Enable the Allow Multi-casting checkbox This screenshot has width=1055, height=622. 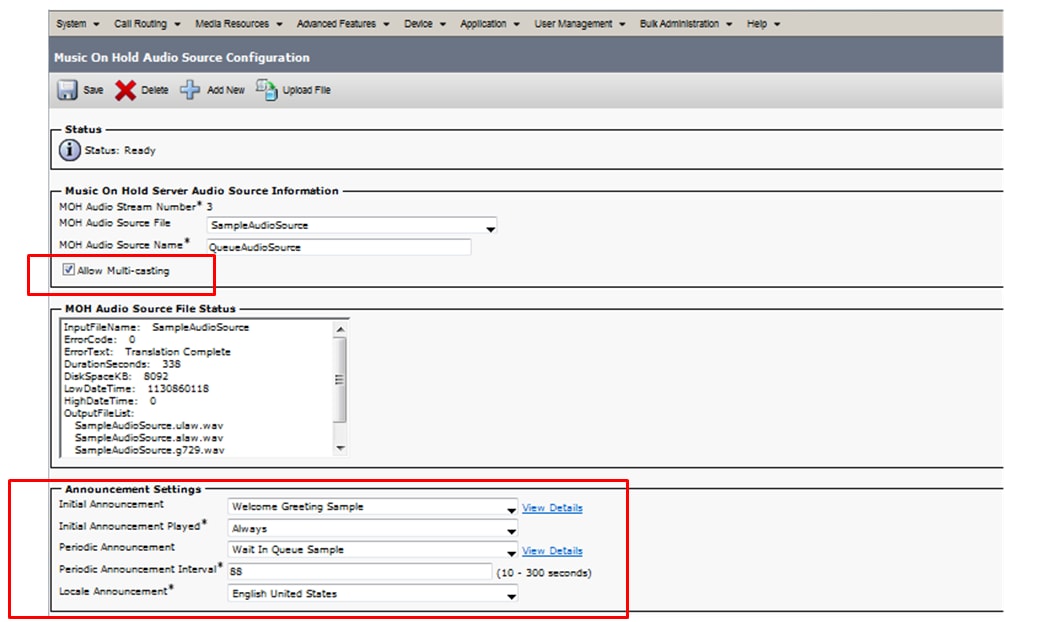pos(67,270)
